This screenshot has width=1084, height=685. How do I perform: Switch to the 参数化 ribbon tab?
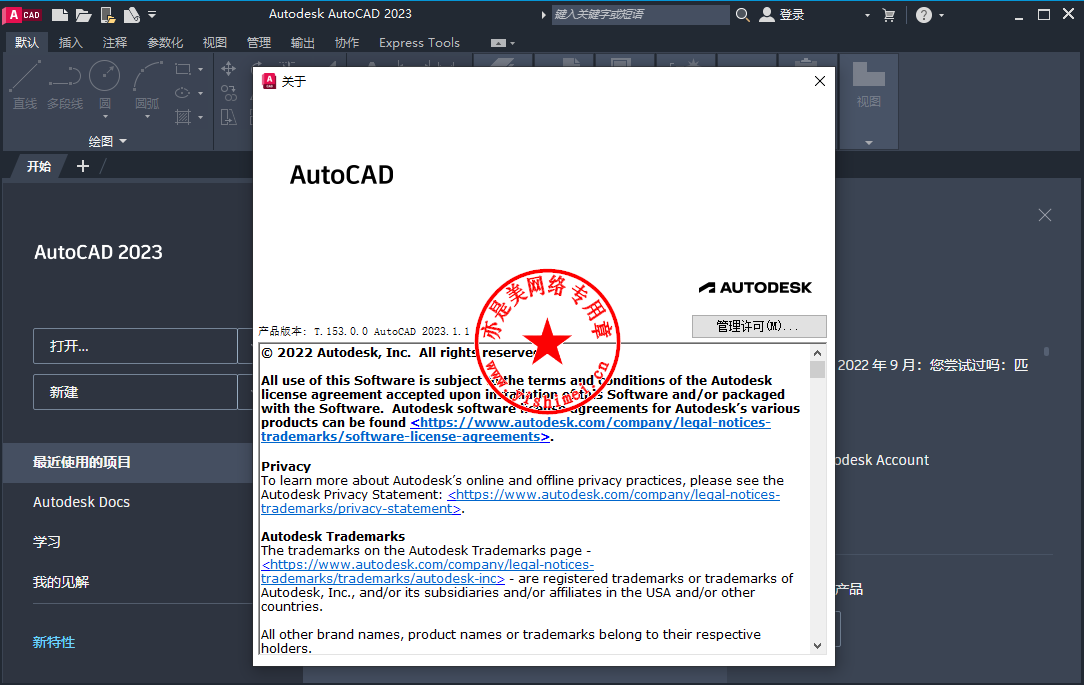pos(165,43)
